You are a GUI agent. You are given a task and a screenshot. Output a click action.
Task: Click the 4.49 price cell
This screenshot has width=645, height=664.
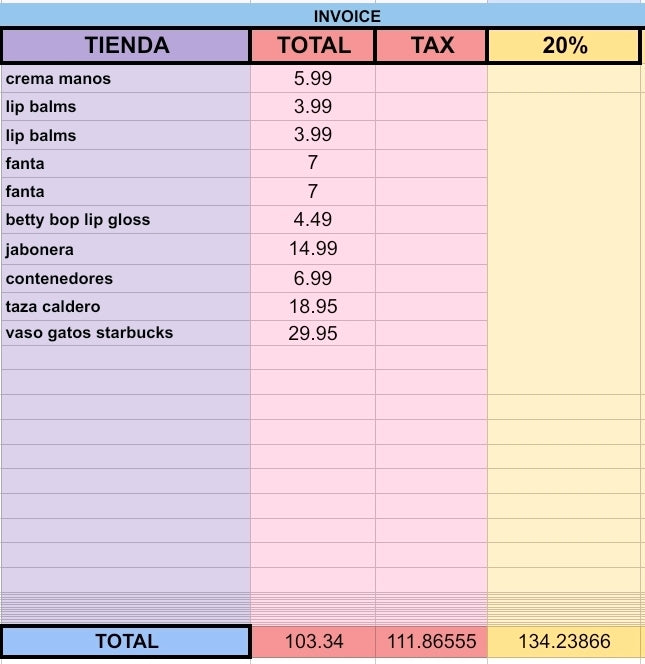pyautogui.click(x=313, y=220)
